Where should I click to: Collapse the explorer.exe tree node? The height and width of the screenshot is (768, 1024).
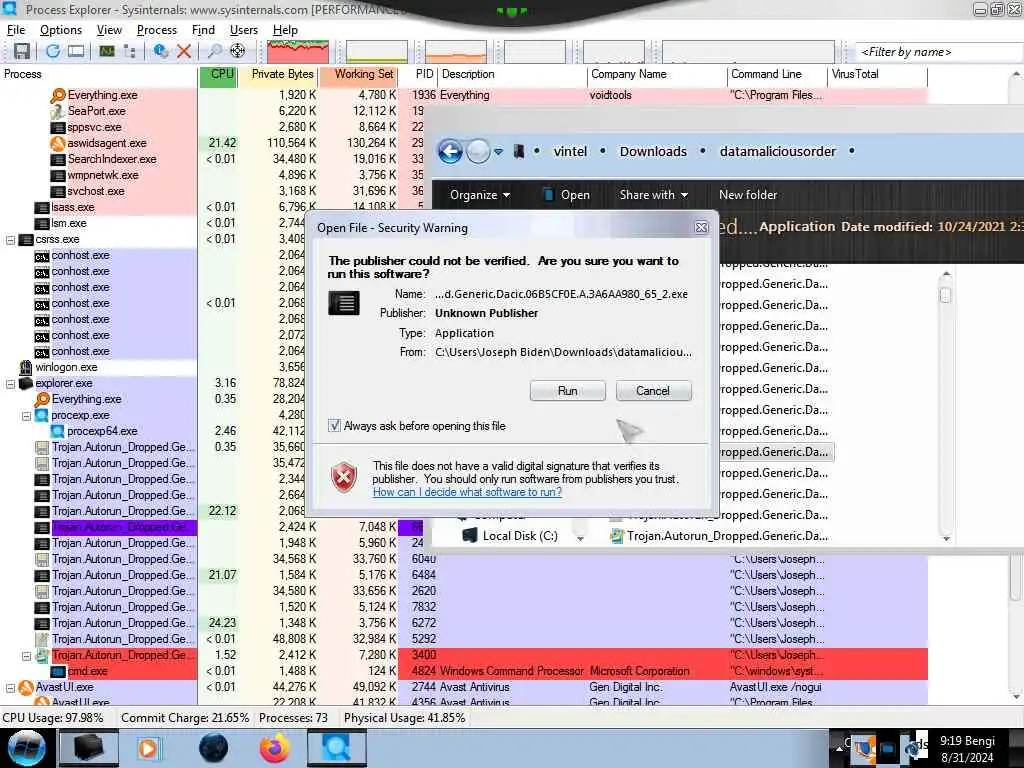coord(10,383)
